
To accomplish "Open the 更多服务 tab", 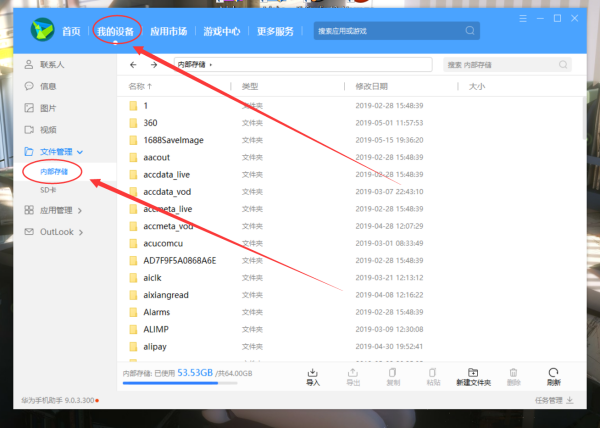I will [275, 31].
